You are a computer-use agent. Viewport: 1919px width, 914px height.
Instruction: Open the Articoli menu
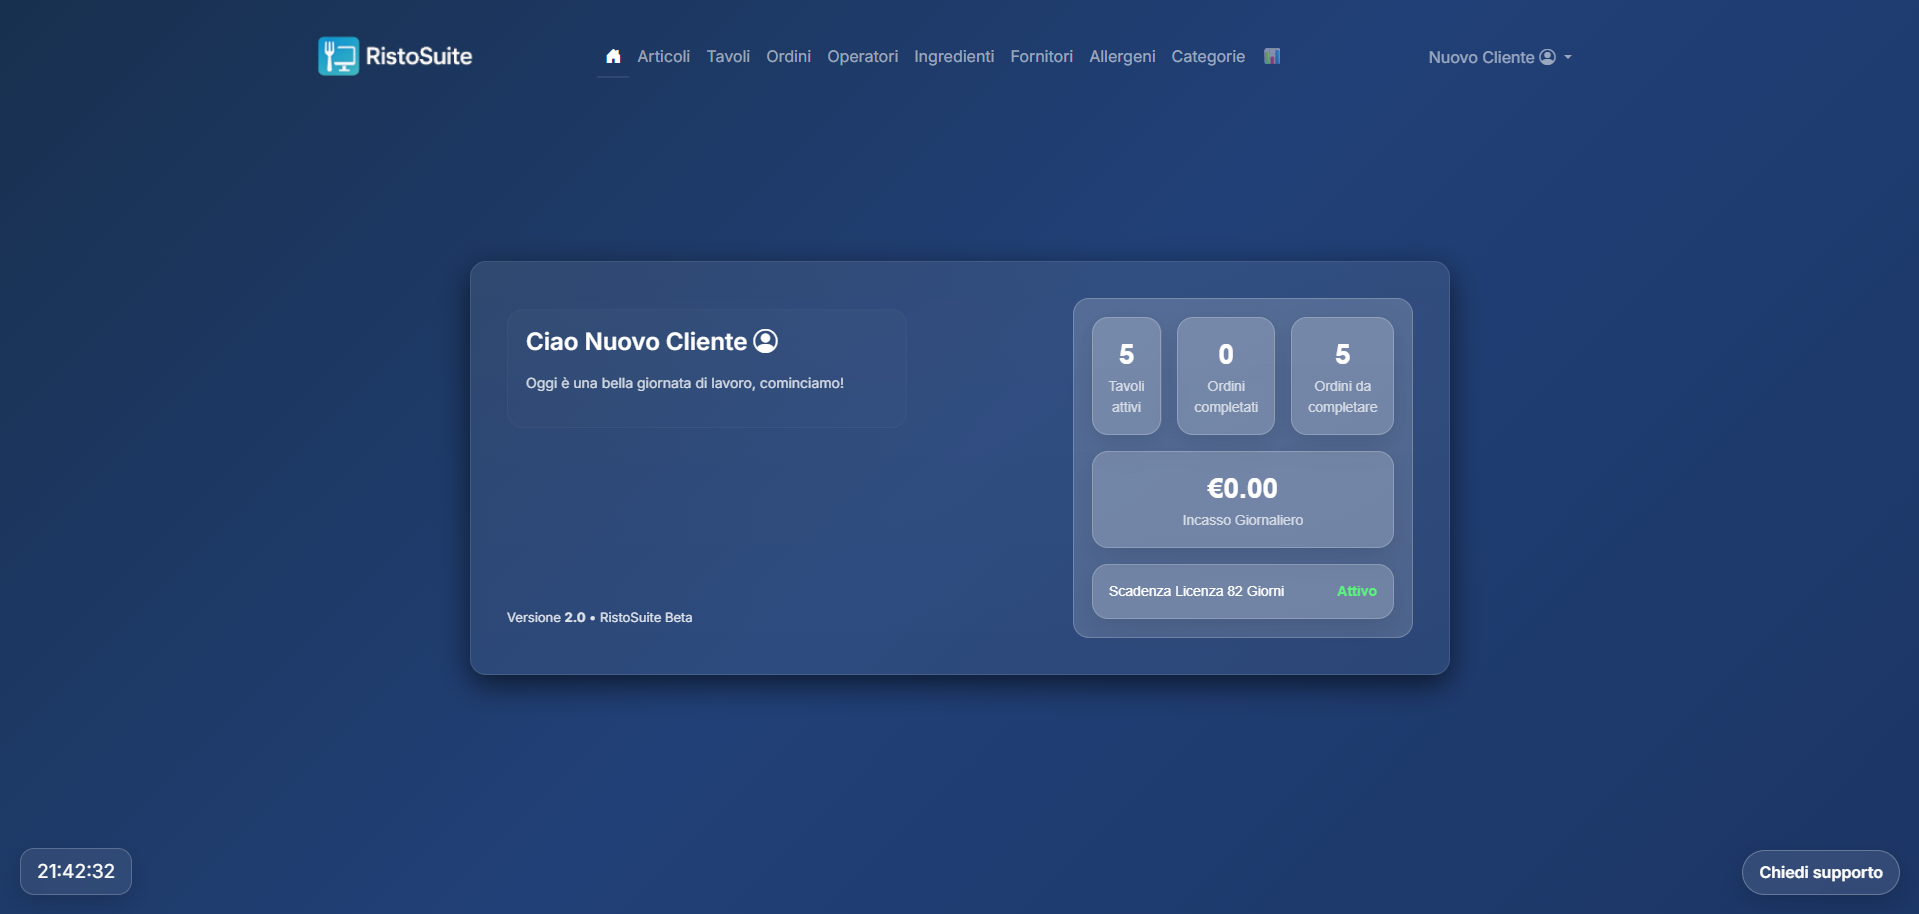663,57
